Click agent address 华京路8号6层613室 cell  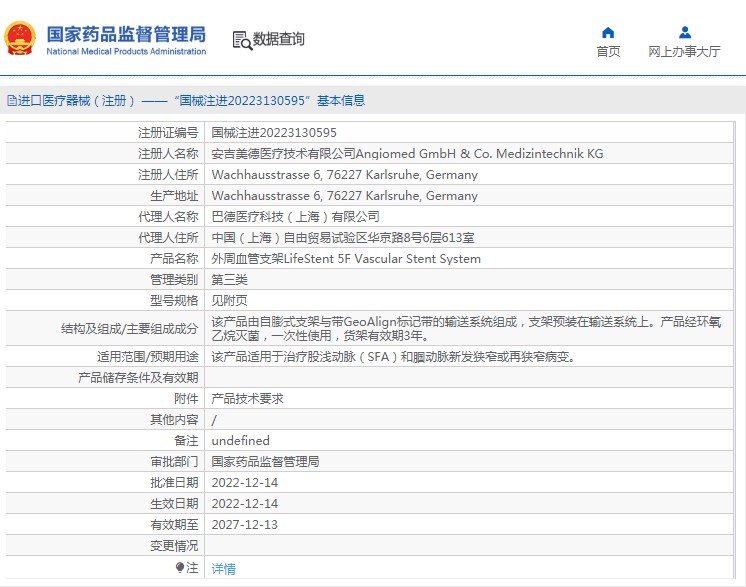343,237
